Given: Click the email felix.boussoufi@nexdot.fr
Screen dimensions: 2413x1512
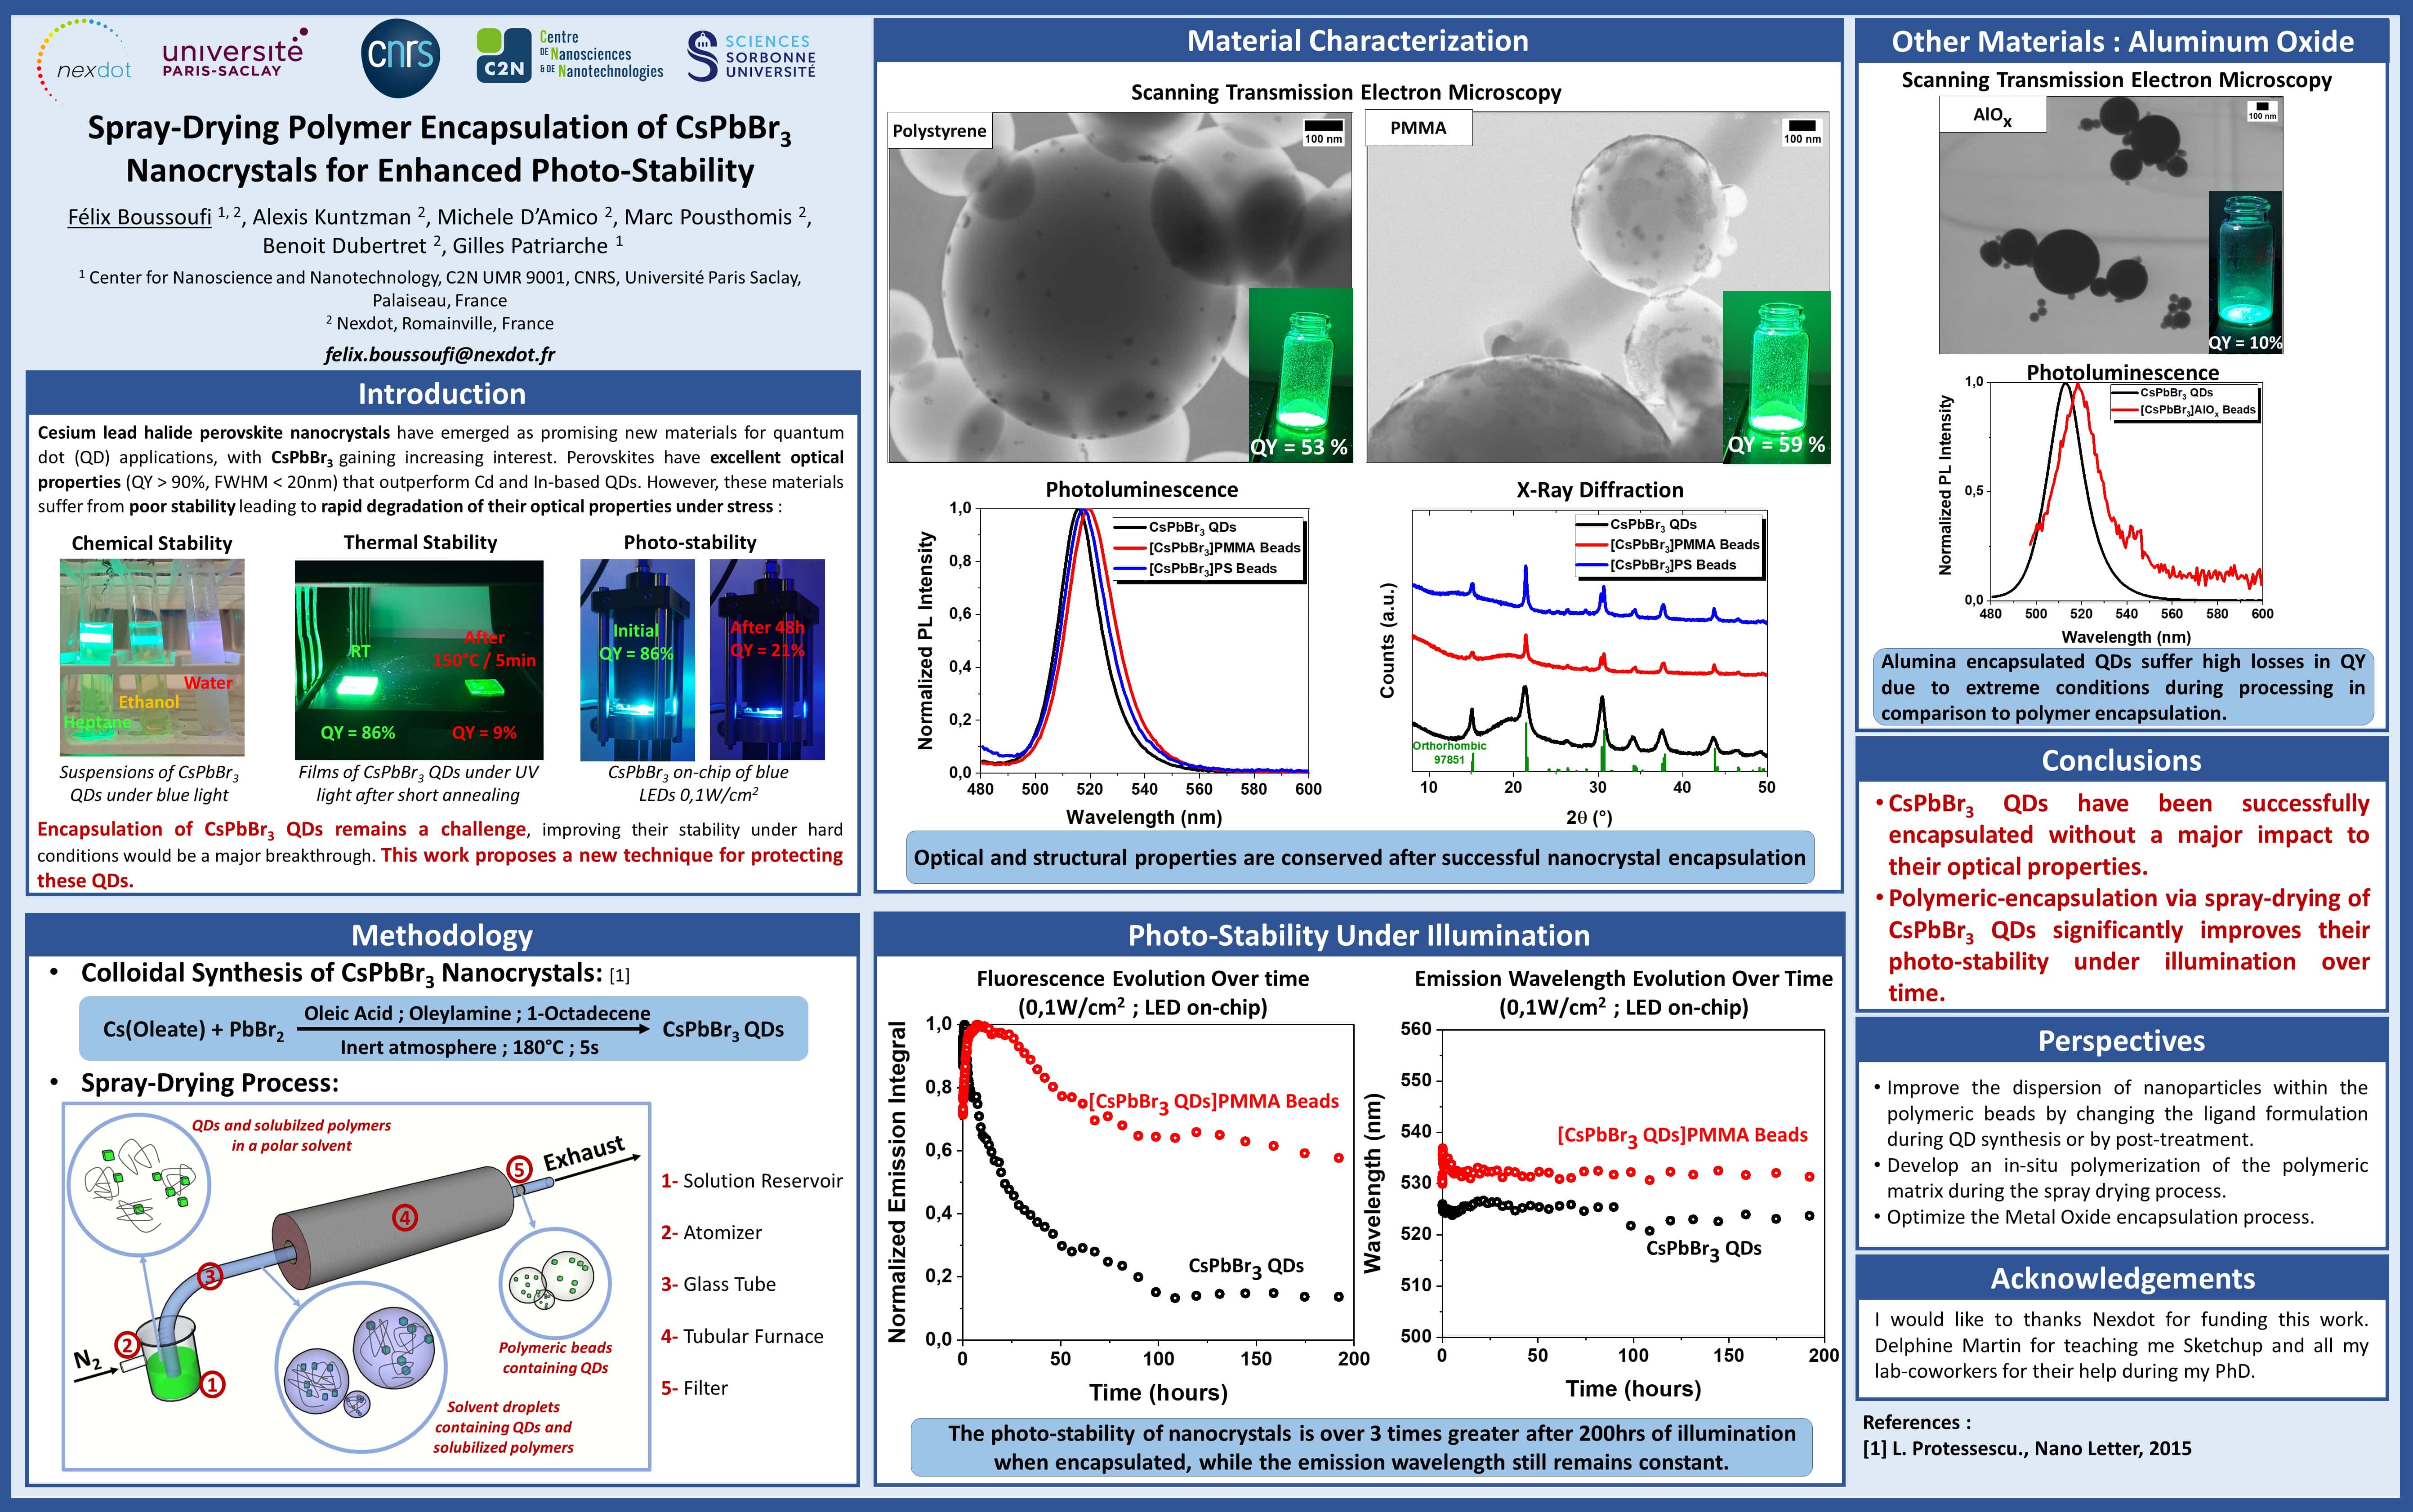Looking at the screenshot, I should [440, 354].
